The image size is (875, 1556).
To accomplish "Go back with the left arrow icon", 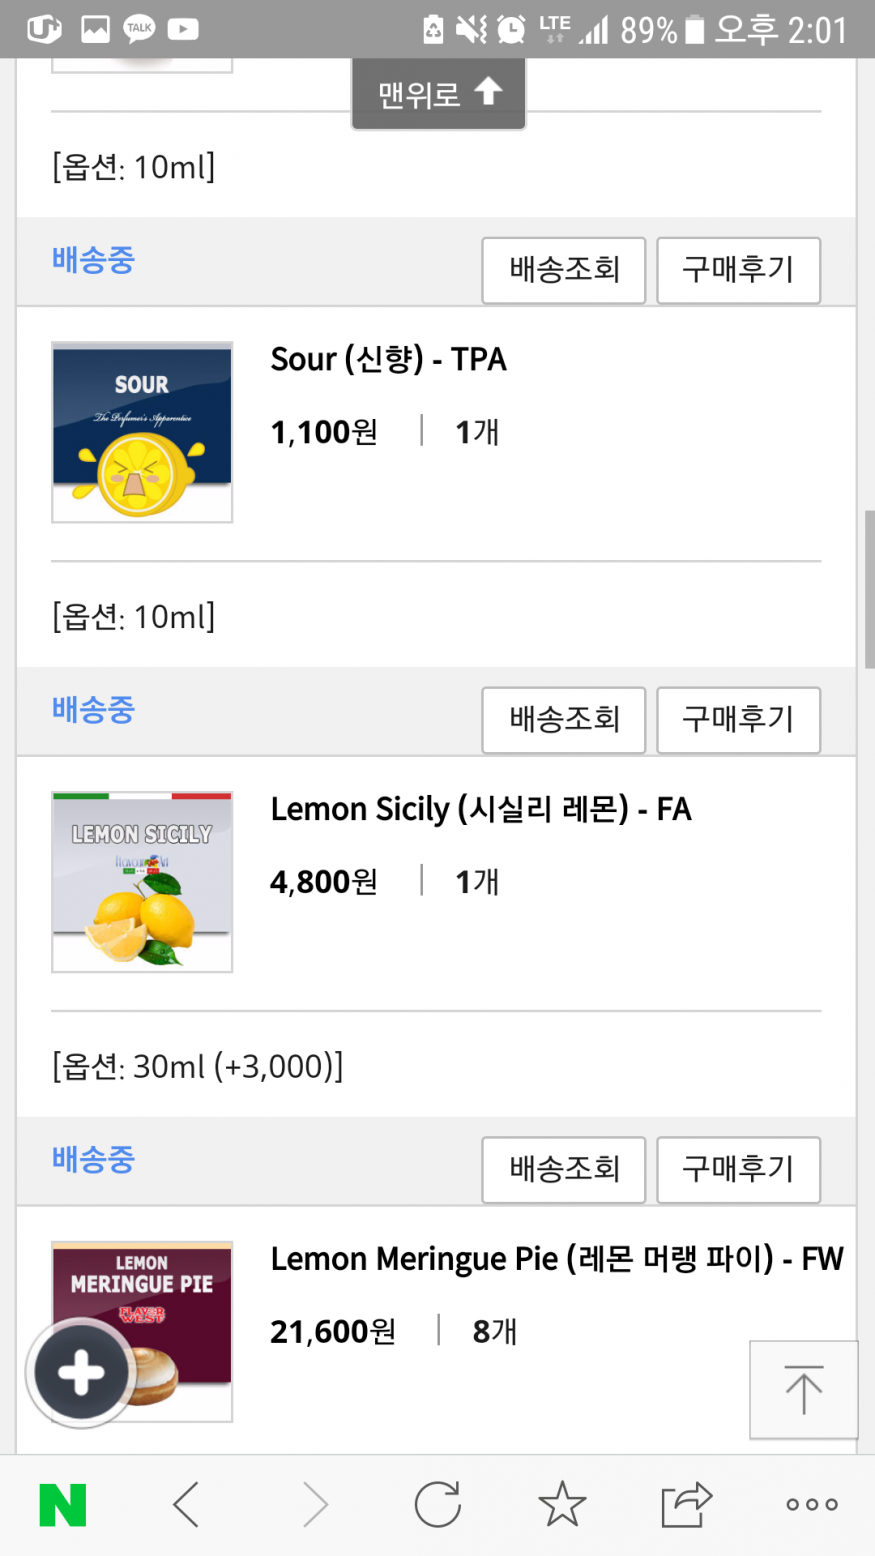I will (187, 1504).
